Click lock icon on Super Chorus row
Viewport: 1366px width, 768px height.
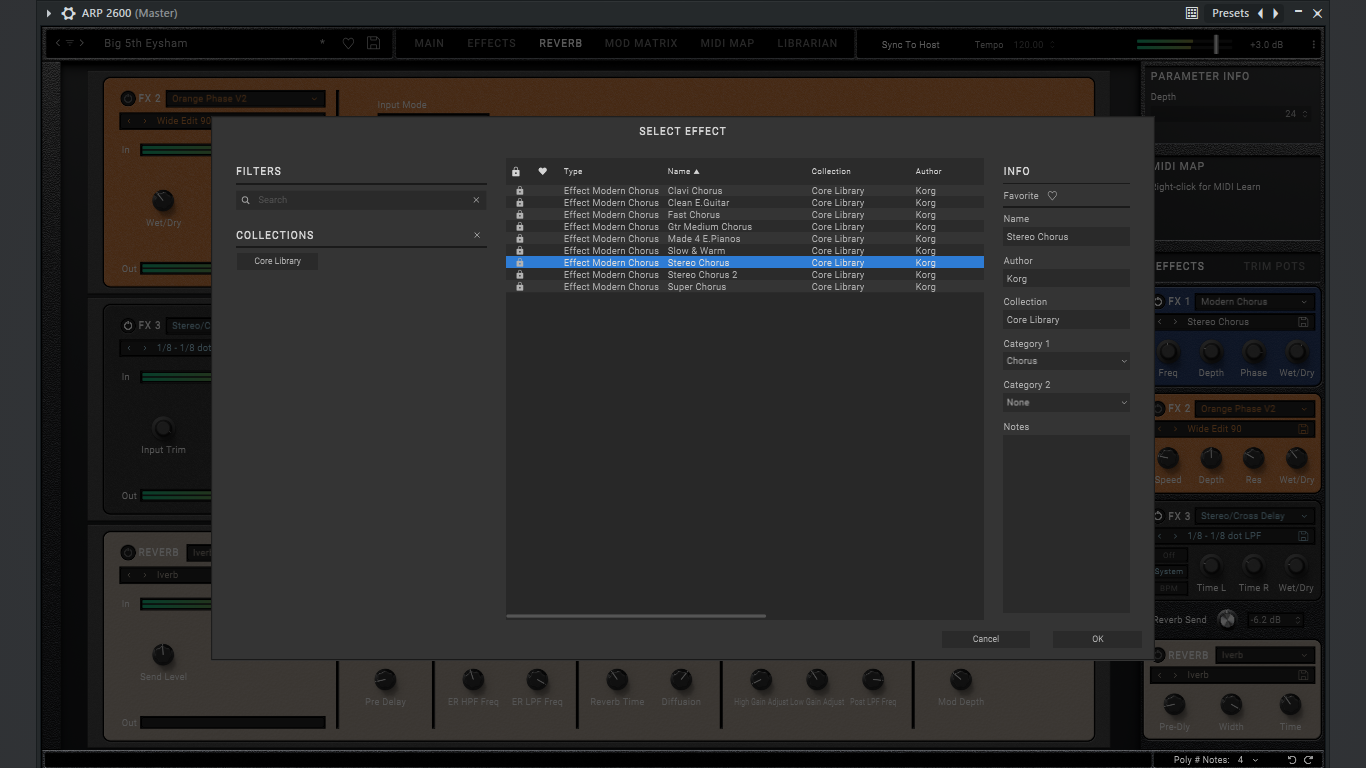tap(519, 287)
